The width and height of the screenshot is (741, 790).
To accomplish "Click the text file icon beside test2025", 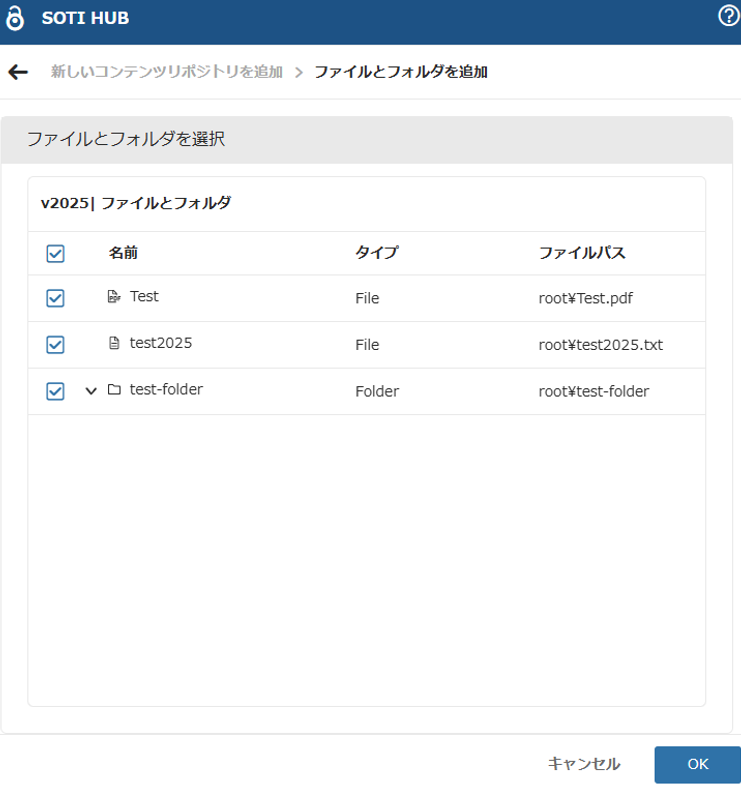I will point(114,343).
